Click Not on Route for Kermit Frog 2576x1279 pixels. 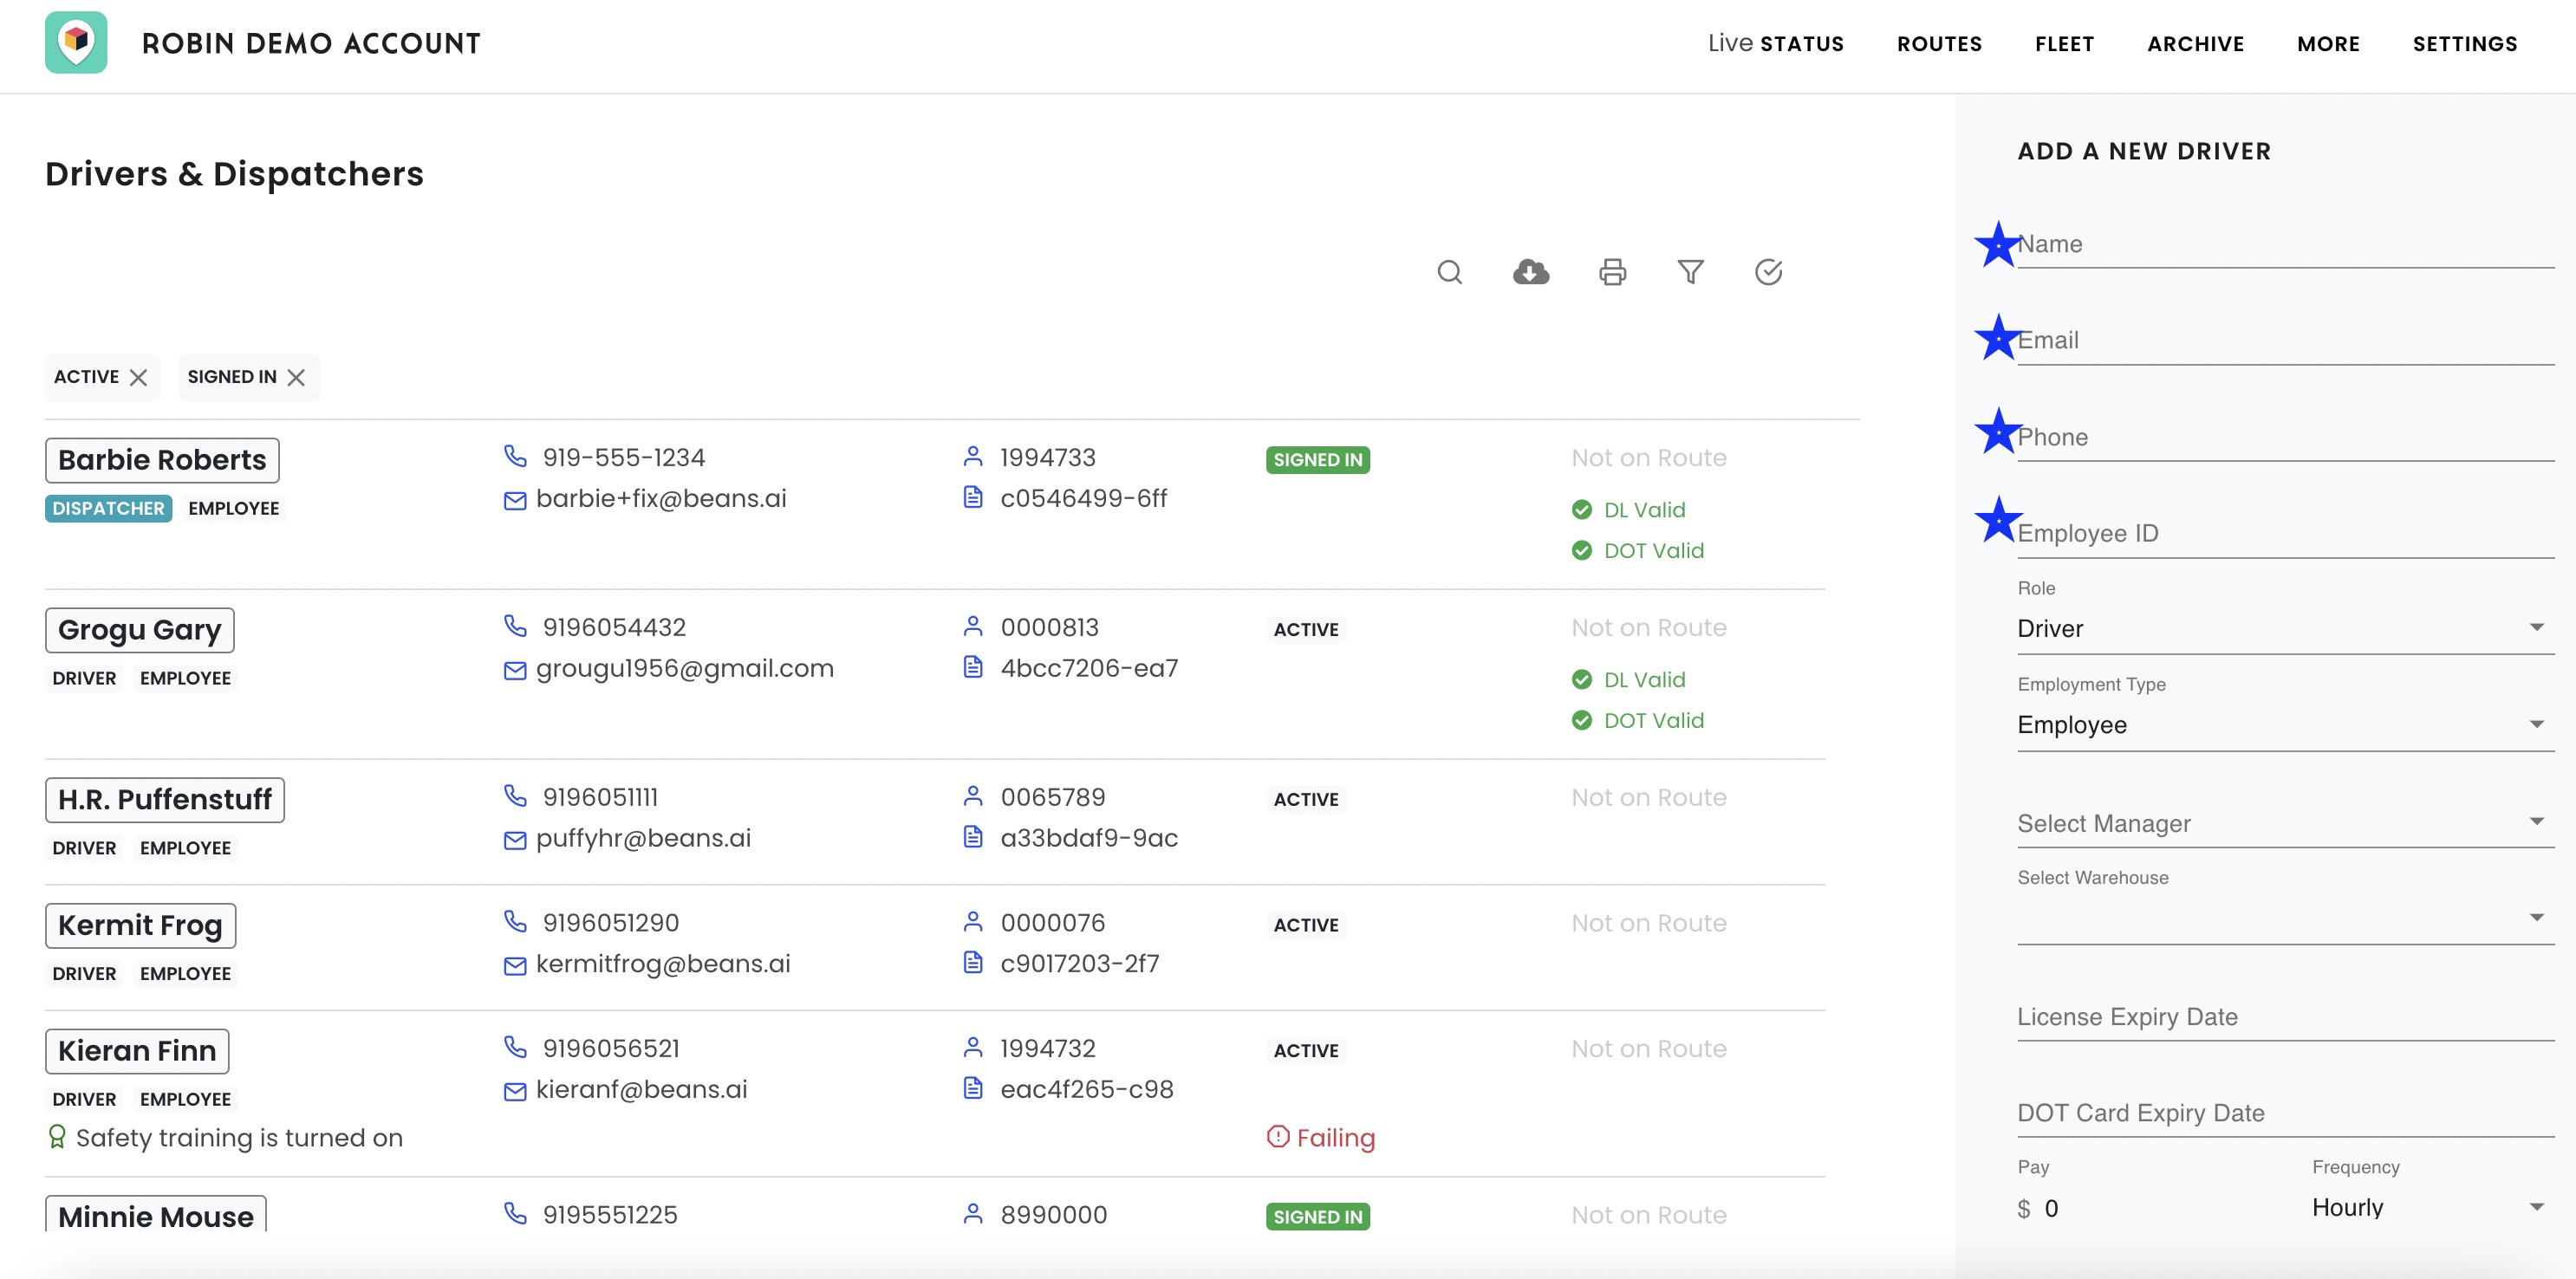(1648, 923)
